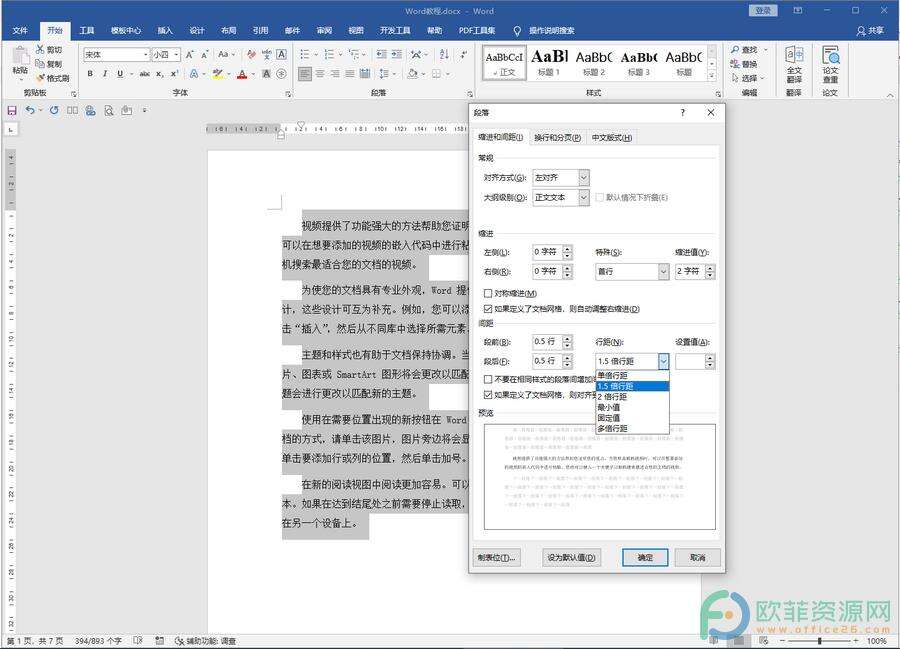Click the decrease indent icon
The image size is (900, 649).
click(x=381, y=55)
